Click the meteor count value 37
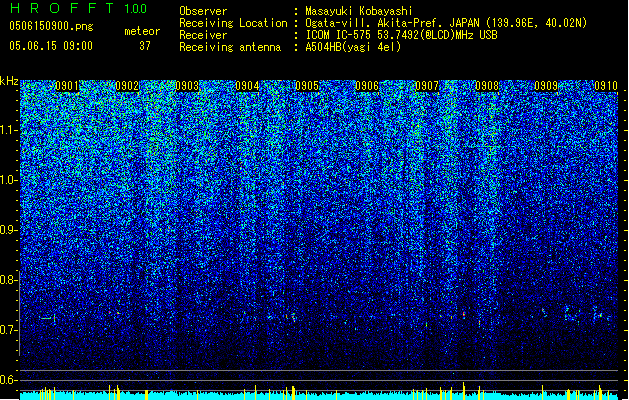The width and height of the screenshot is (629, 400). (x=145, y=46)
